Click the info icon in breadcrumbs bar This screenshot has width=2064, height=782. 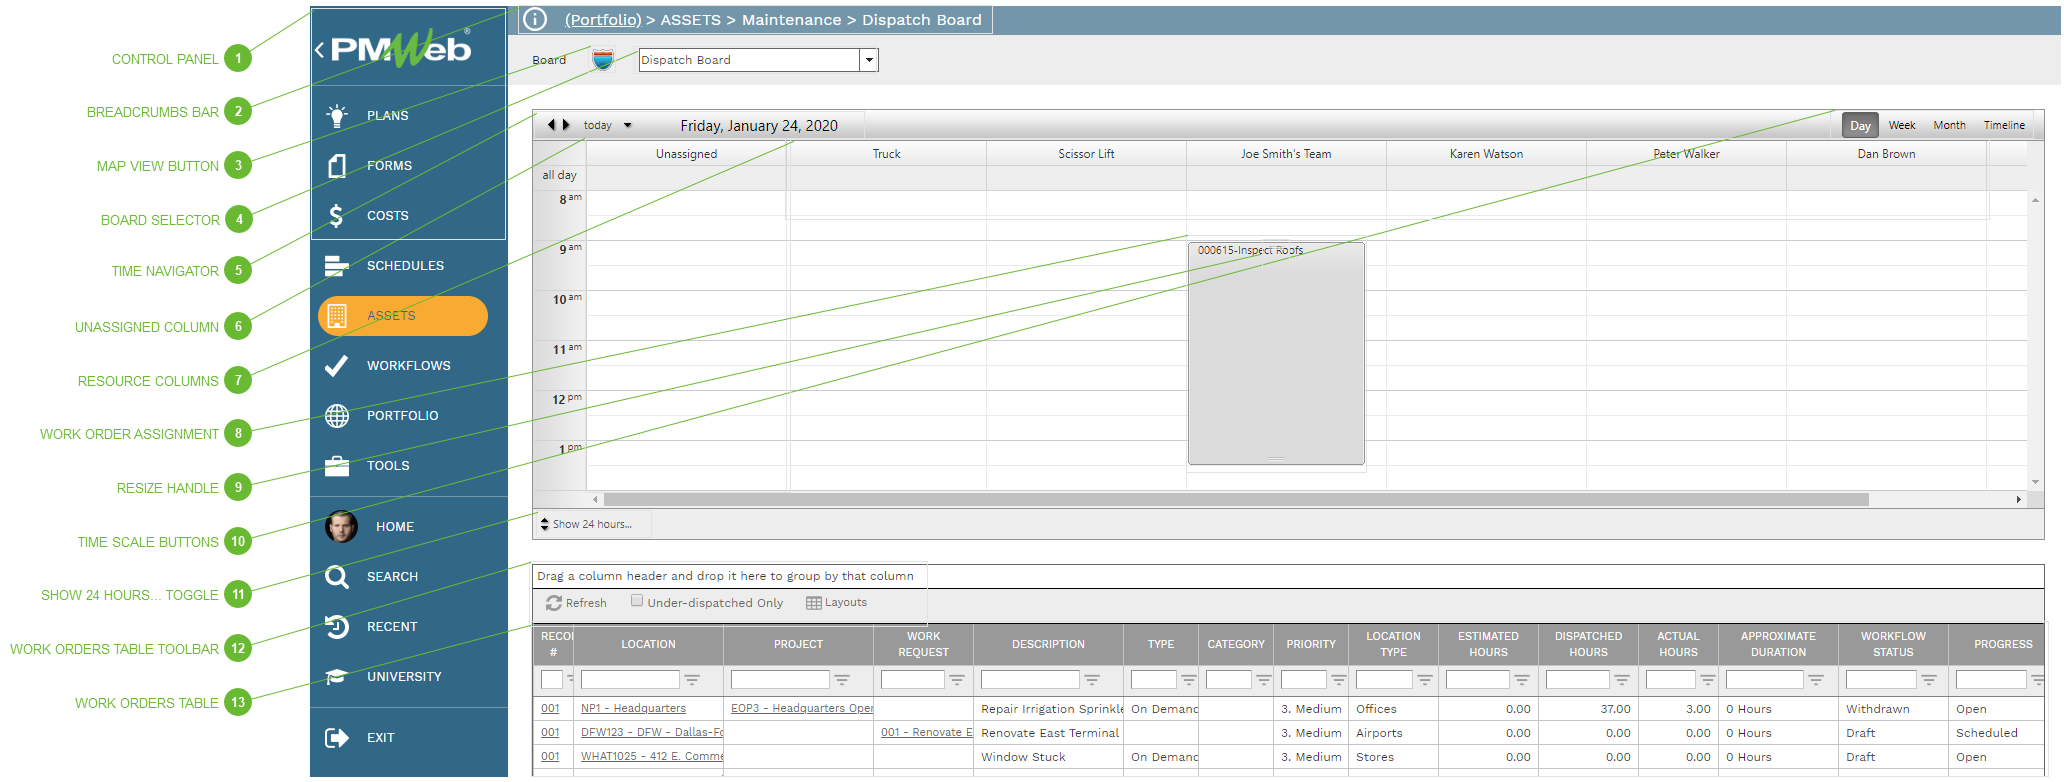[x=536, y=19]
